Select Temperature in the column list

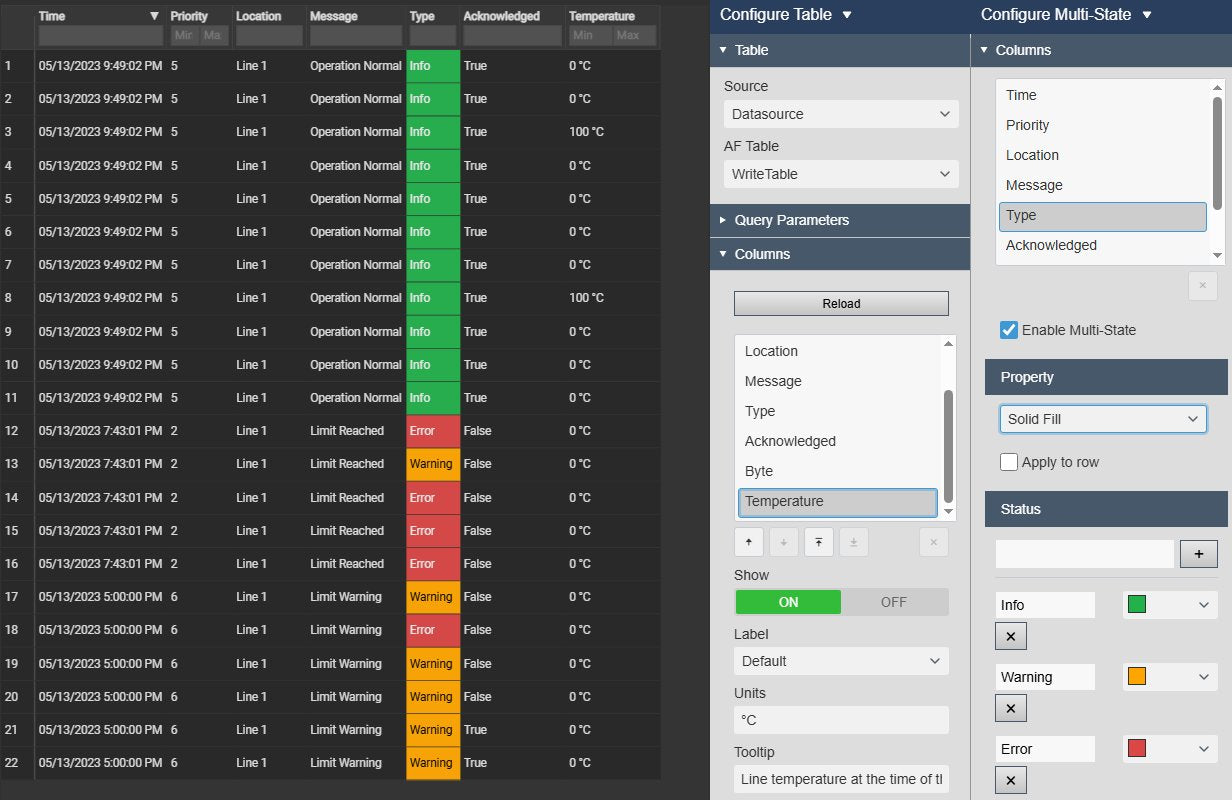838,501
